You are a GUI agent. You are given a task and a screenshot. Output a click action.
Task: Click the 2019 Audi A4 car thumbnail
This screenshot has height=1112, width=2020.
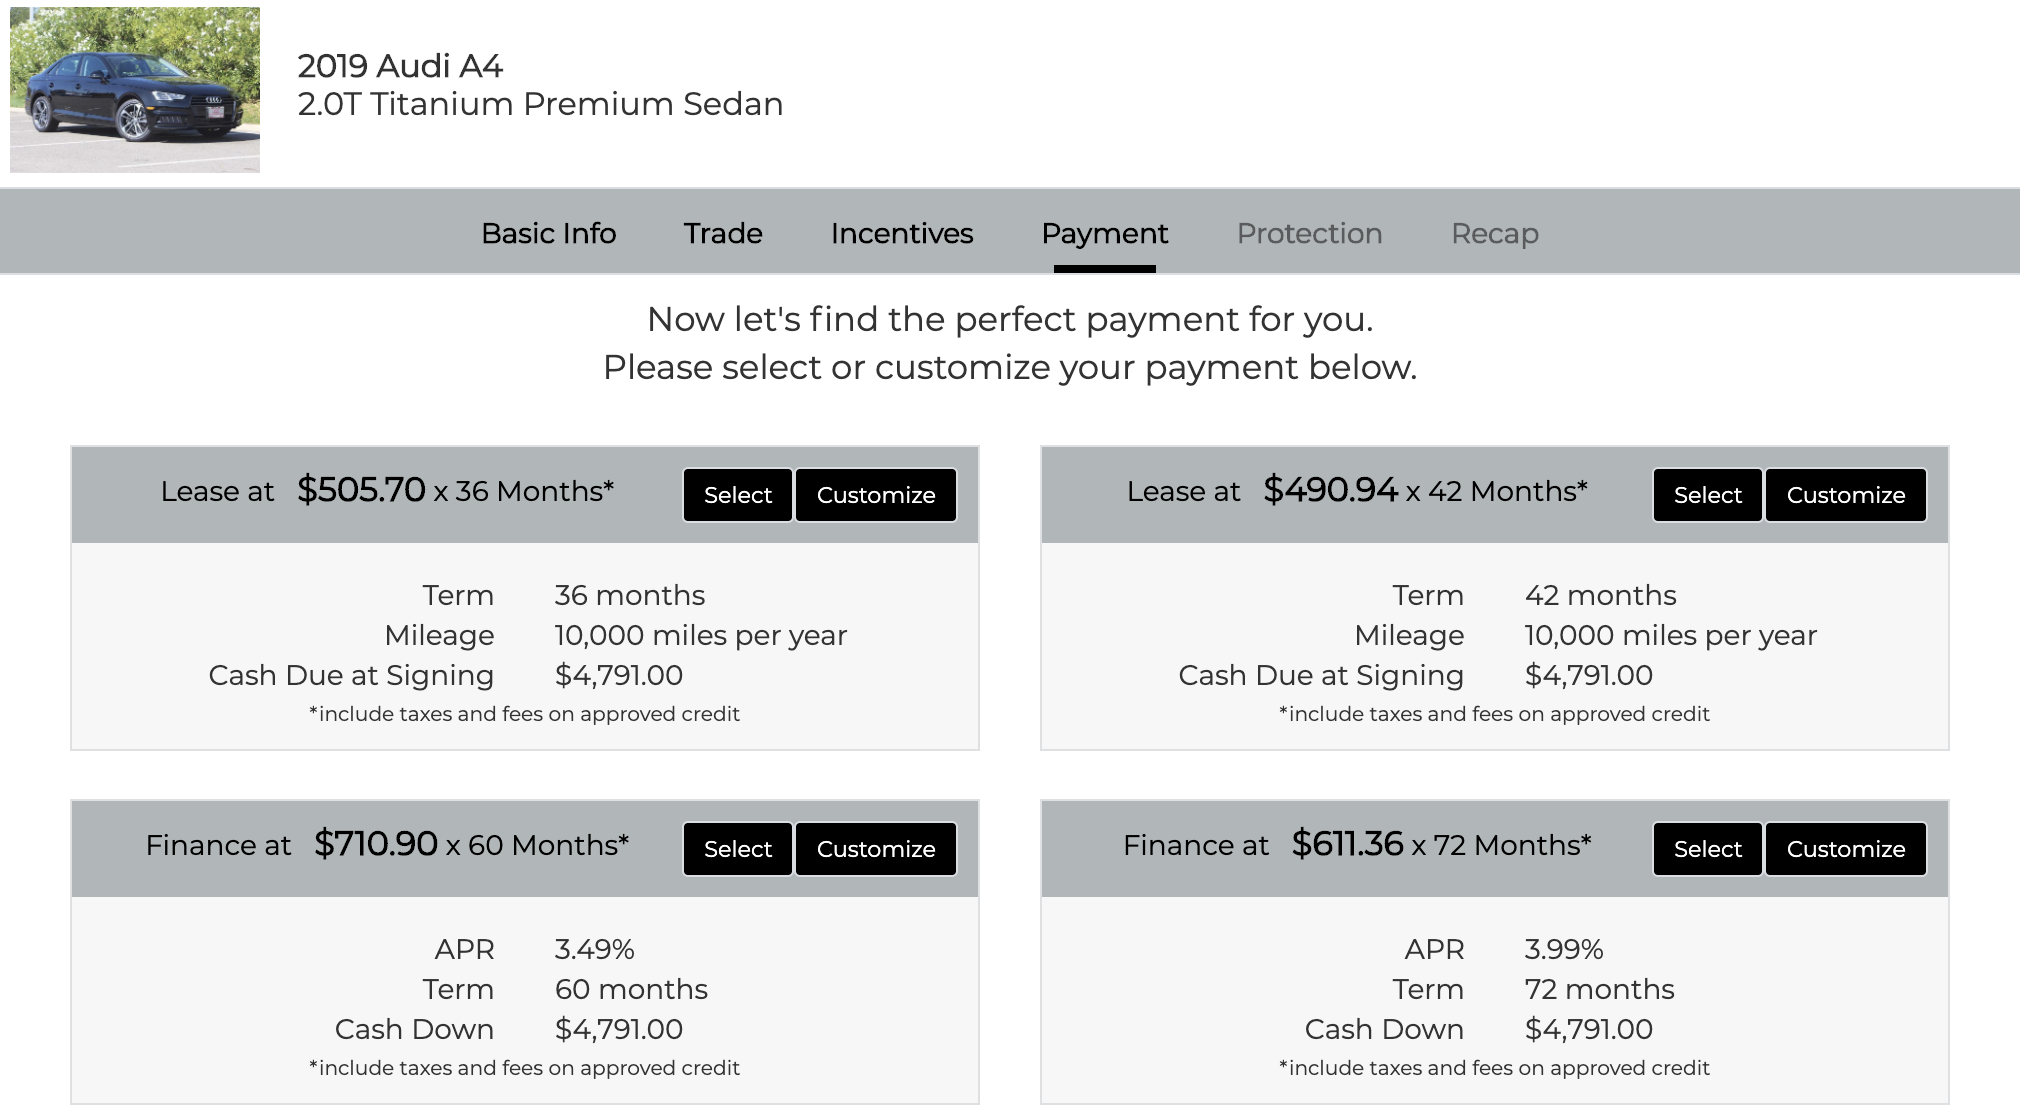[135, 90]
